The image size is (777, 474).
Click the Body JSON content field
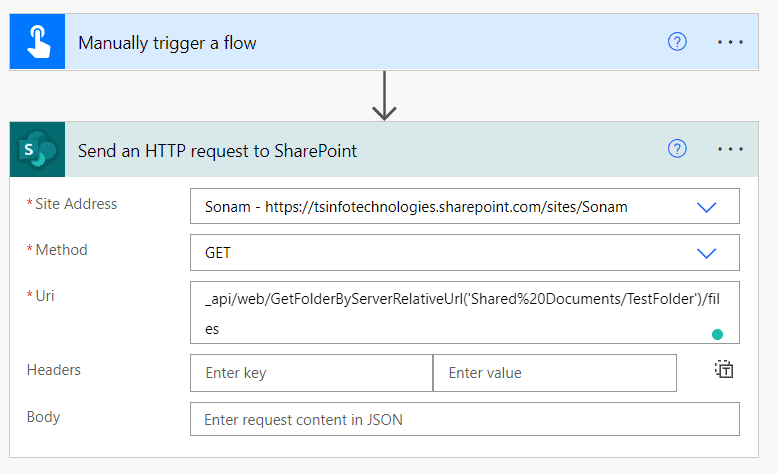[x=464, y=419]
